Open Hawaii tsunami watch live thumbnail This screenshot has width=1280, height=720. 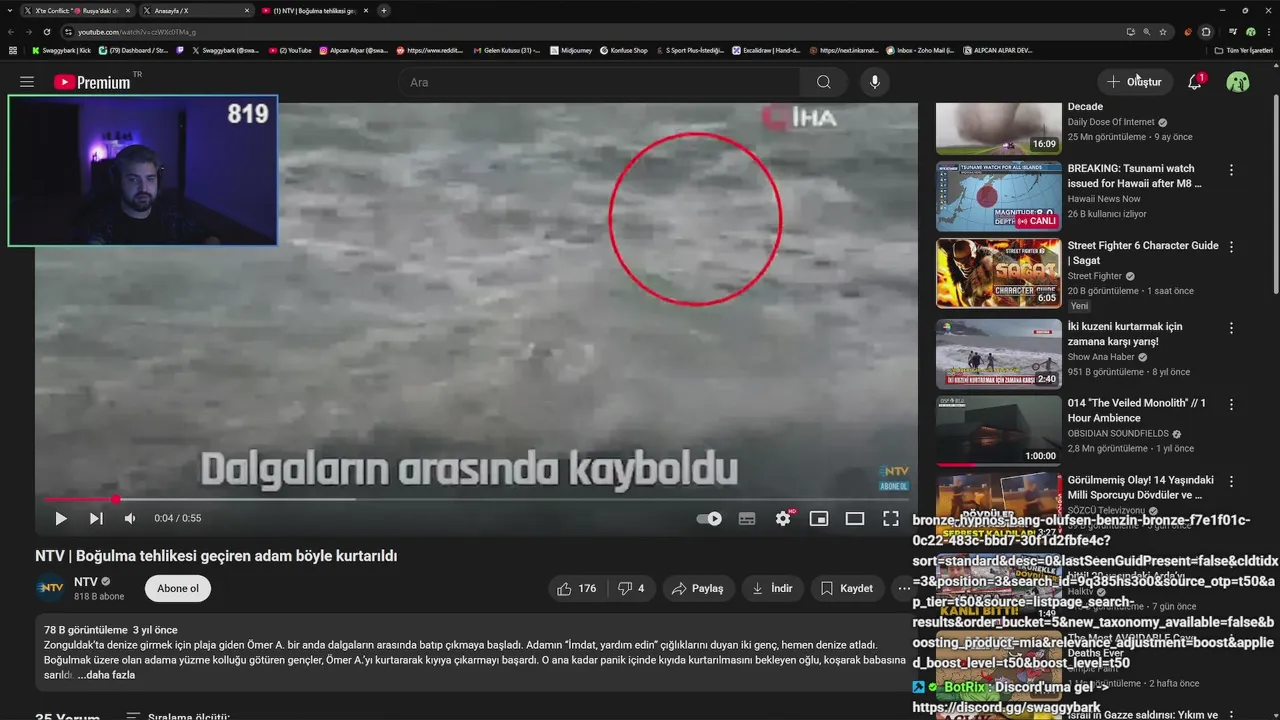coord(998,196)
